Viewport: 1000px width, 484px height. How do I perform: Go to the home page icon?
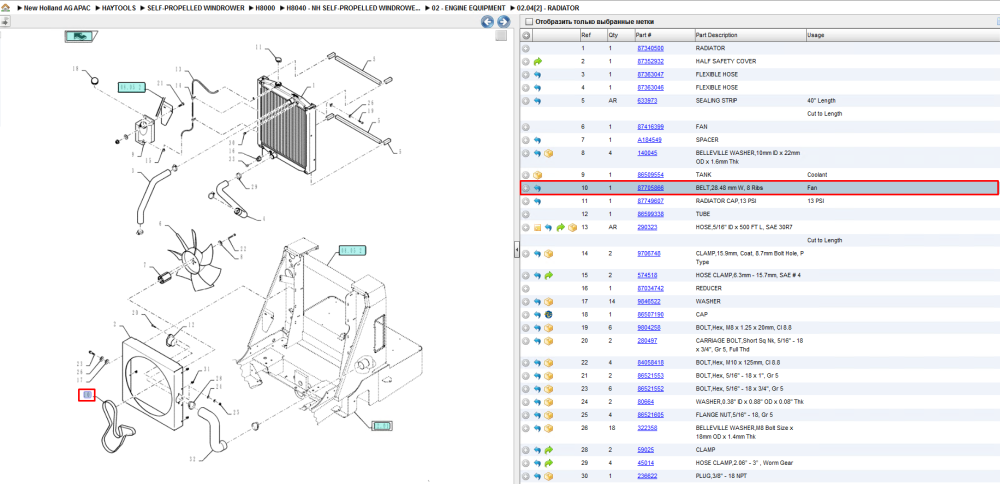5,8
